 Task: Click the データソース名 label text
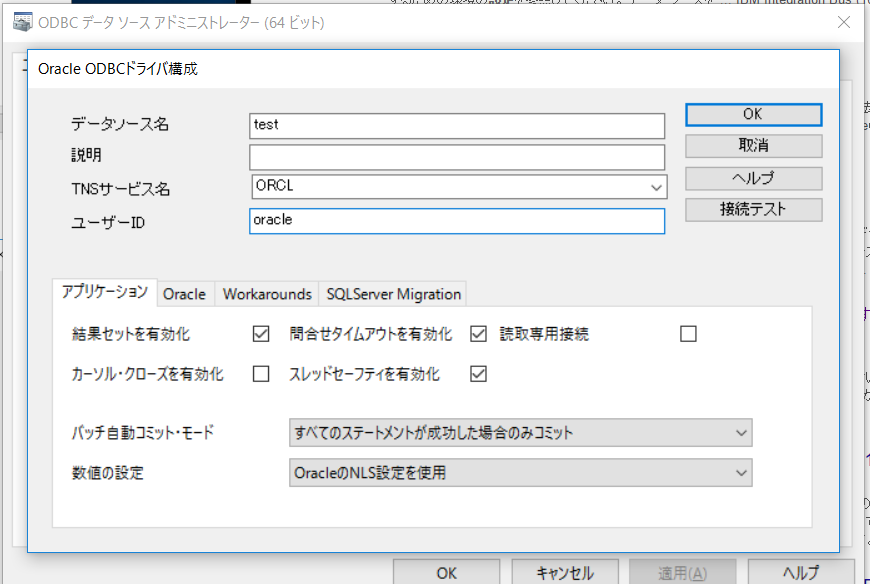(120, 124)
